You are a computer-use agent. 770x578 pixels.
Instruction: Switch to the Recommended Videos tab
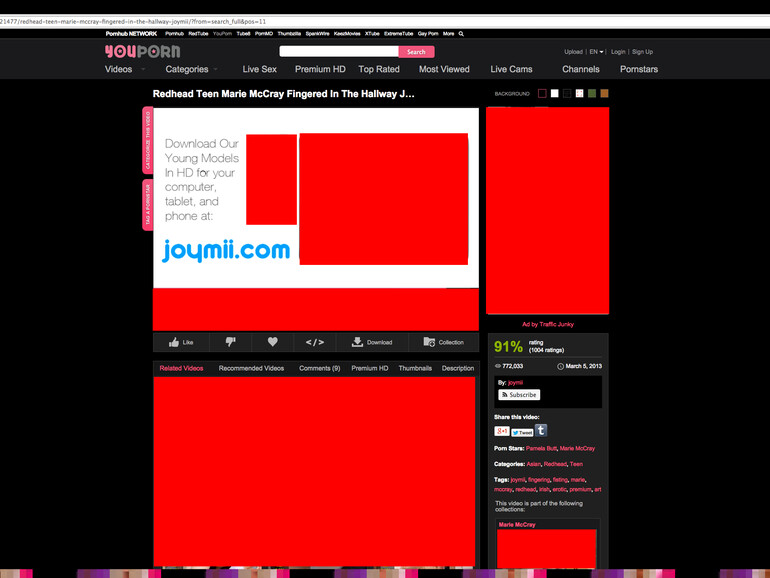click(x=251, y=368)
